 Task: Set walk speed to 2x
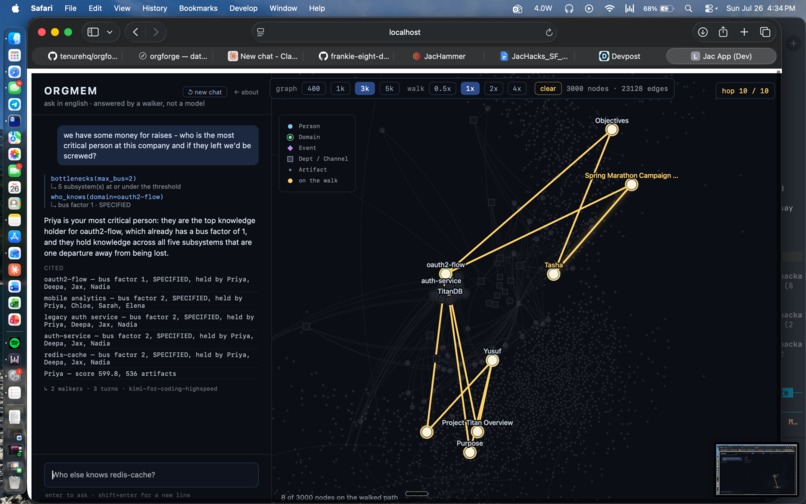pos(493,88)
